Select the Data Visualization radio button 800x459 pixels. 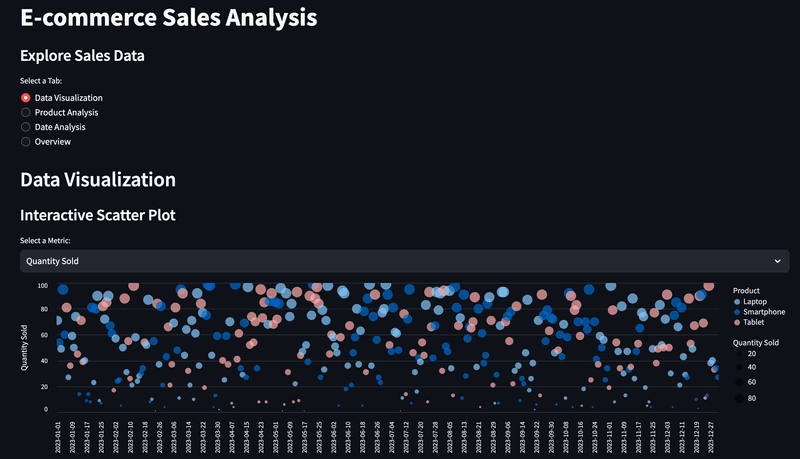pos(26,97)
